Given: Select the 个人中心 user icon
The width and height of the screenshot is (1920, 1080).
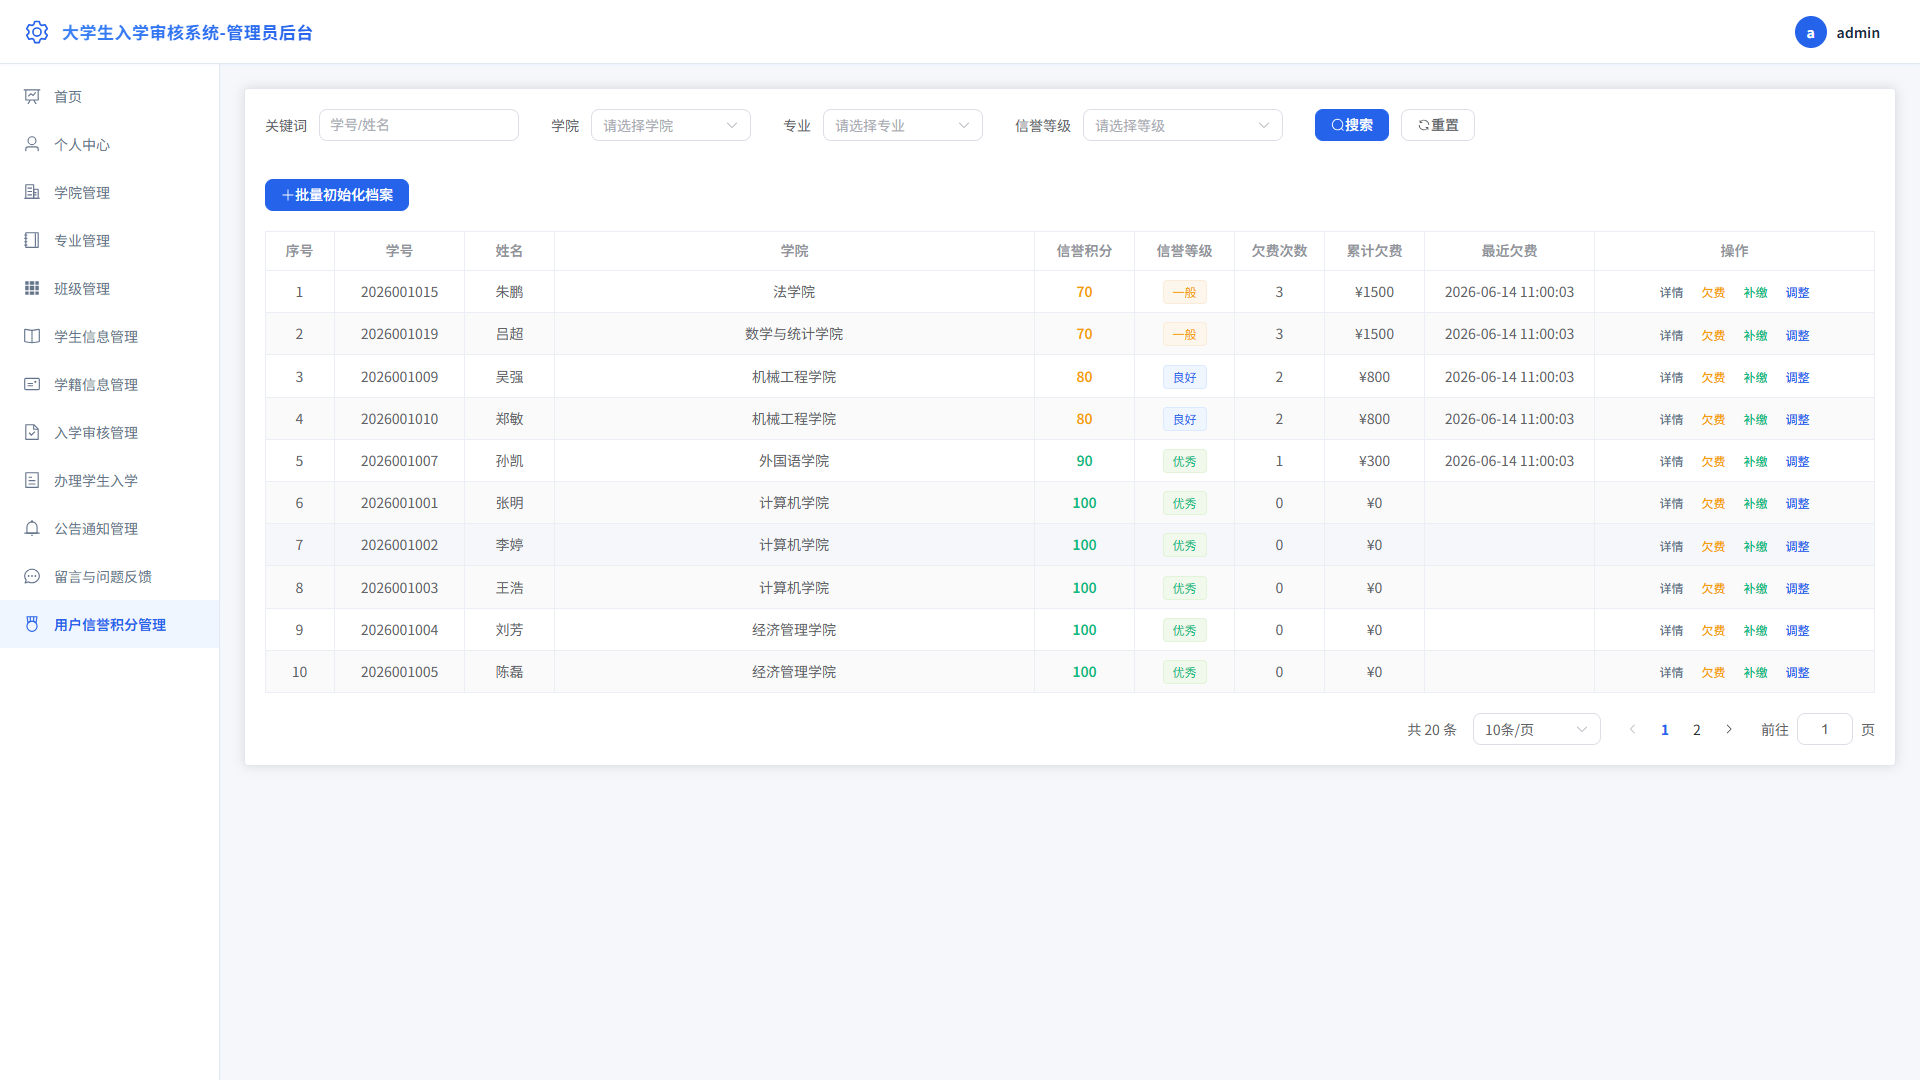Looking at the screenshot, I should (32, 144).
